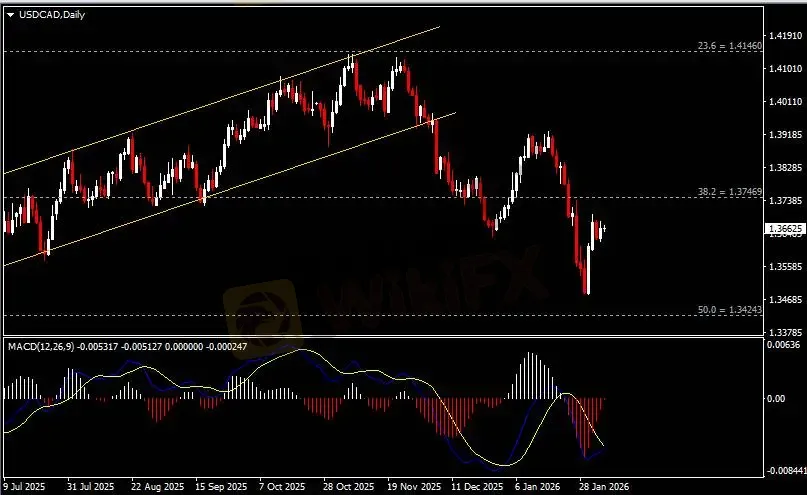Click the 9 Jul 2025 date label
Image resolution: width=807 pixels, height=495 pixels.
[x=25, y=486]
